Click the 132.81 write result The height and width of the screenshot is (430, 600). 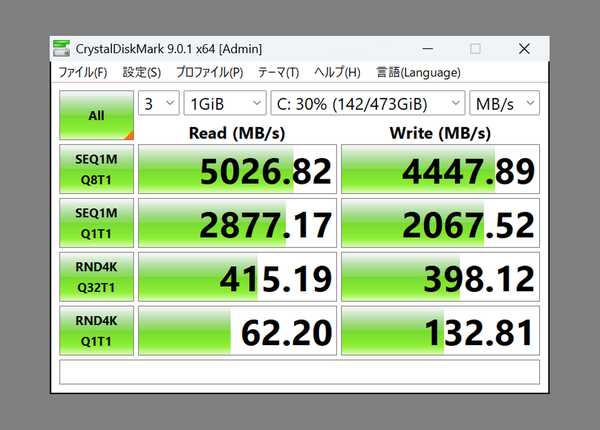440,331
